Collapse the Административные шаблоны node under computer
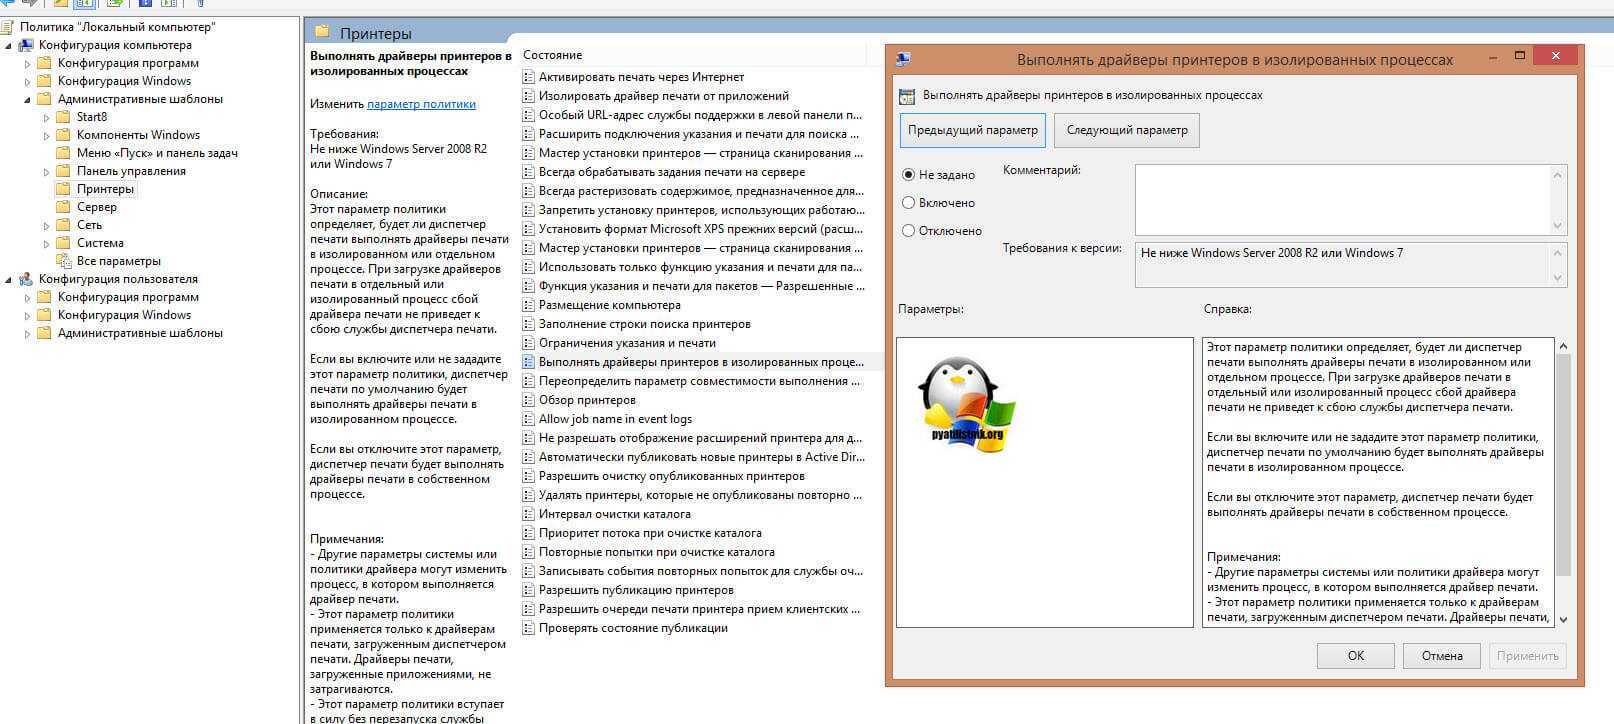Viewport: 1614px width, 724px height. coord(27,100)
